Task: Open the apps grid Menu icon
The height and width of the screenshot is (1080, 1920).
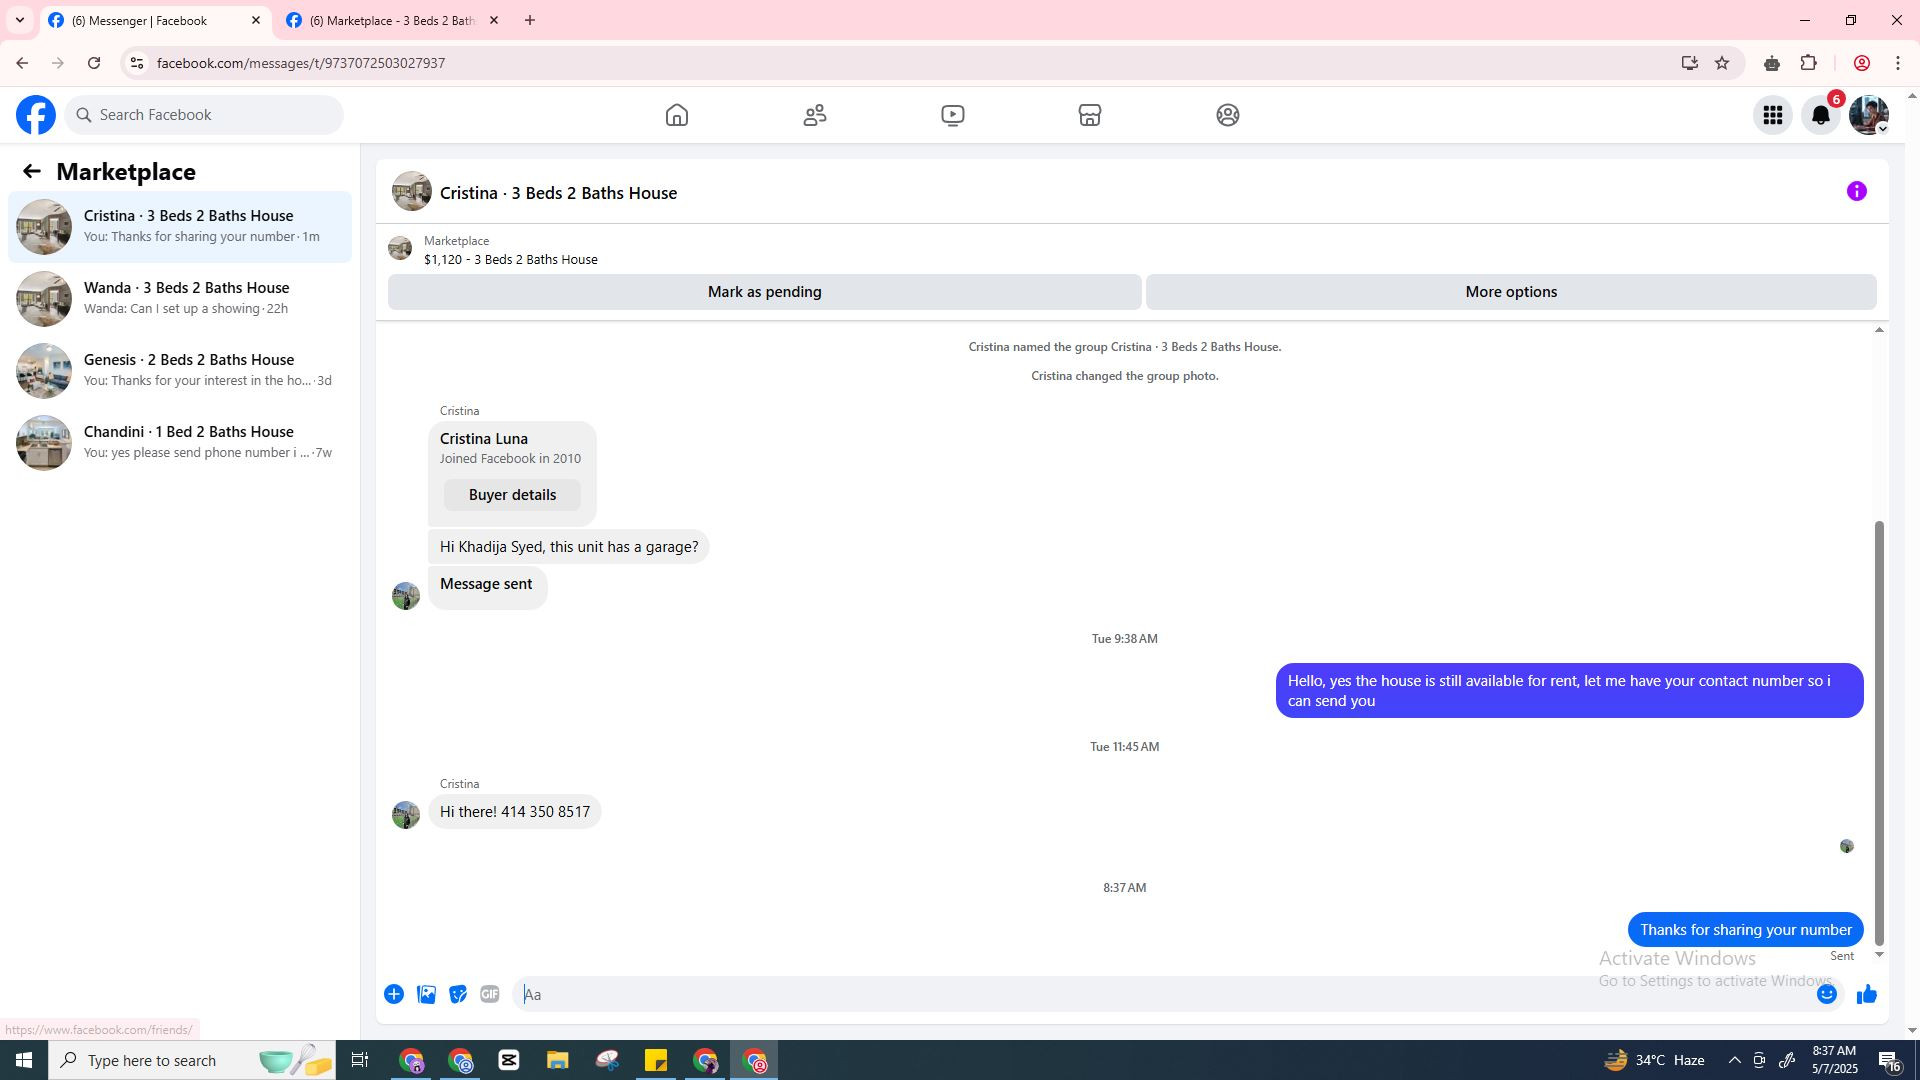Action: coord(1773,115)
